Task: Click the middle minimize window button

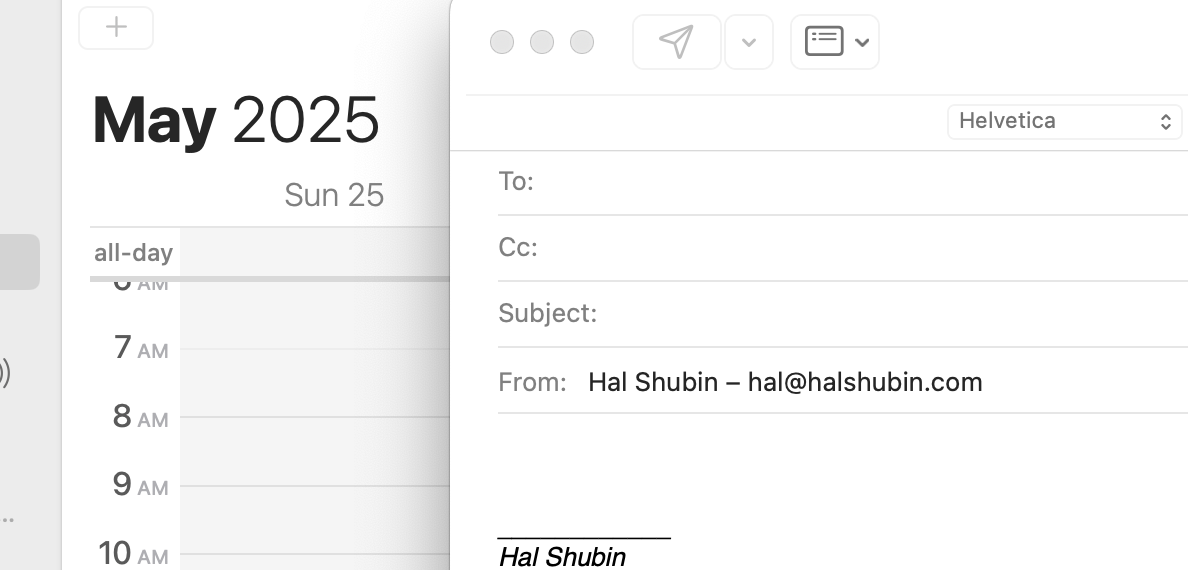Action: pyautogui.click(x=542, y=42)
